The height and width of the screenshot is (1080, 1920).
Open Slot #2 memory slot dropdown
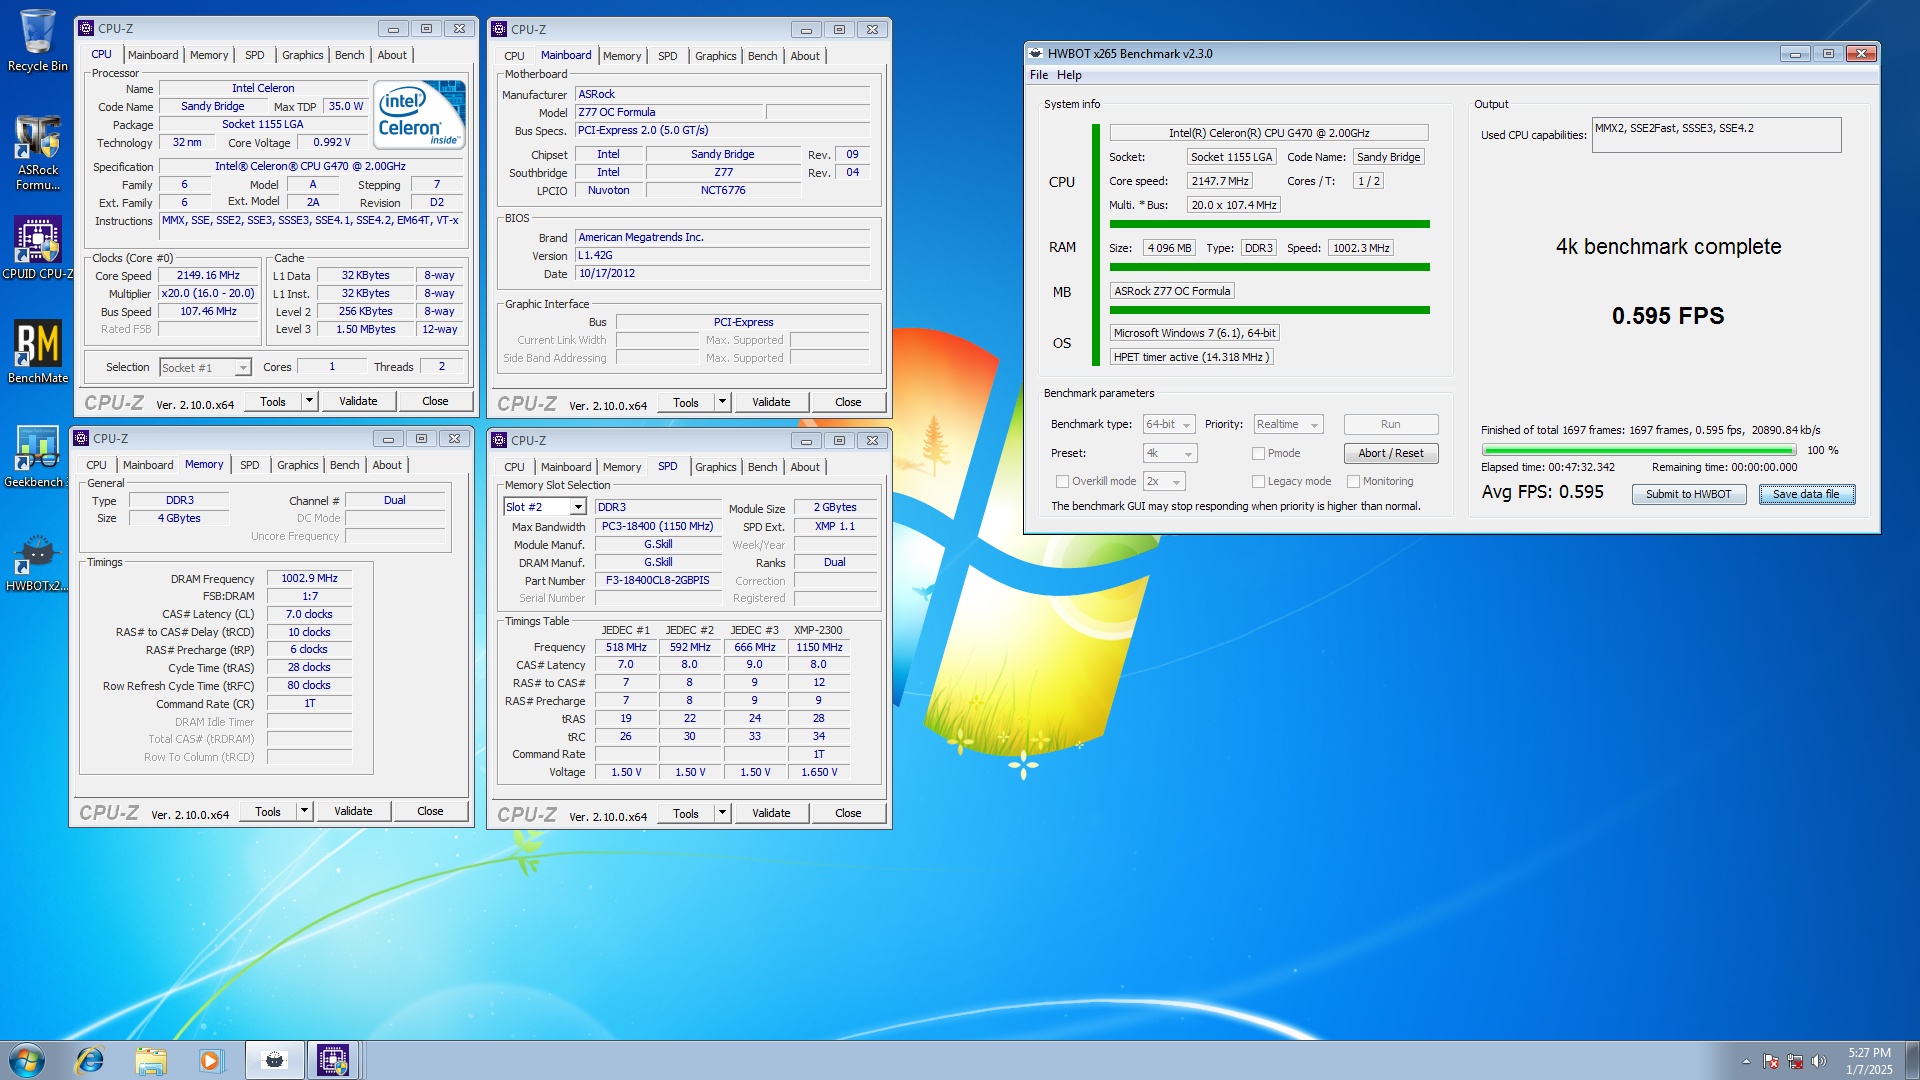click(544, 508)
